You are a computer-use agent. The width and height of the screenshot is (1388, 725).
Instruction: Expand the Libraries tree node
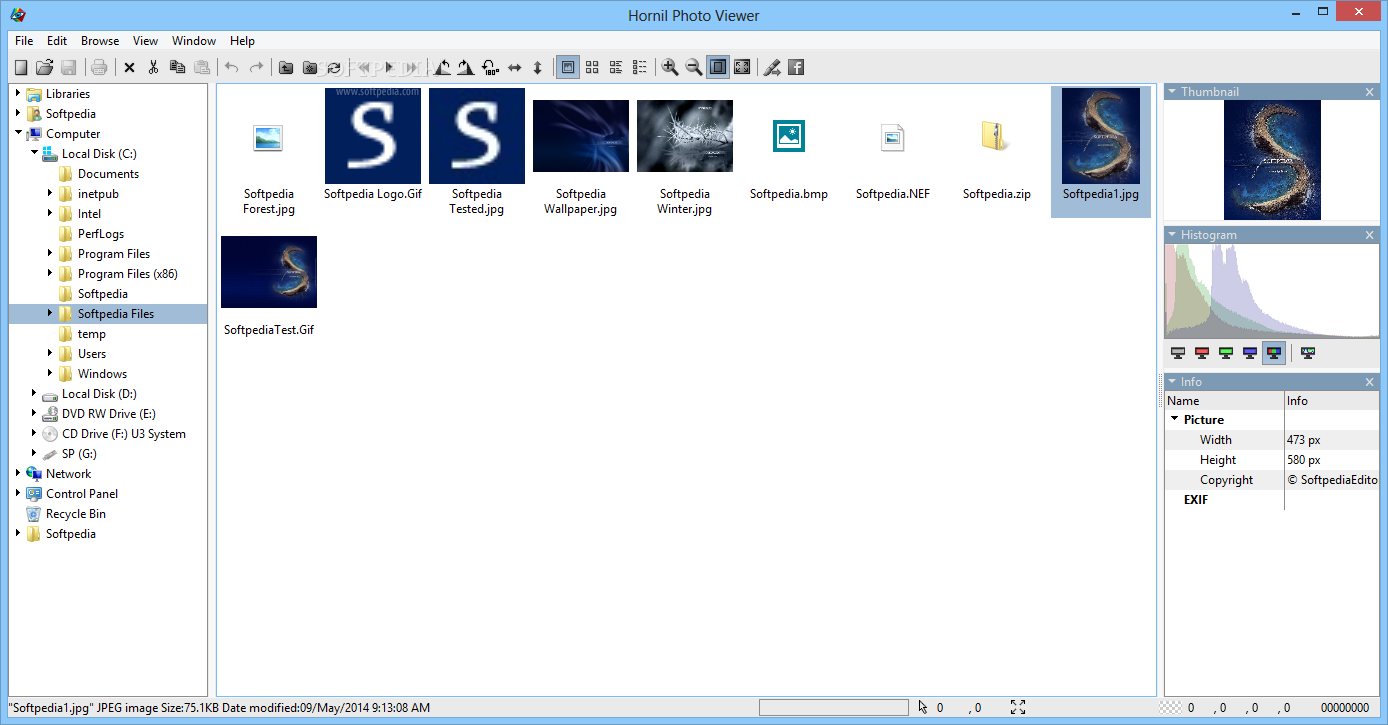(x=18, y=93)
